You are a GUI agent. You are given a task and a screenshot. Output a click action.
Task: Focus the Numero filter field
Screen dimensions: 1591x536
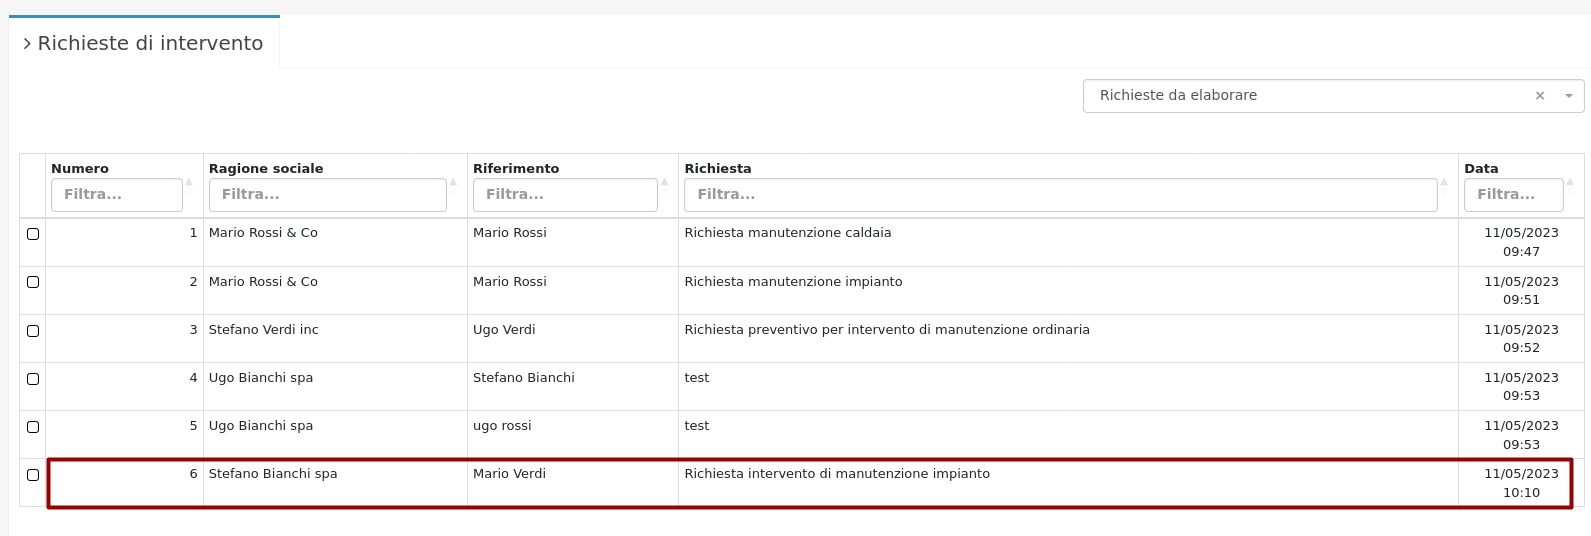[x=117, y=195]
